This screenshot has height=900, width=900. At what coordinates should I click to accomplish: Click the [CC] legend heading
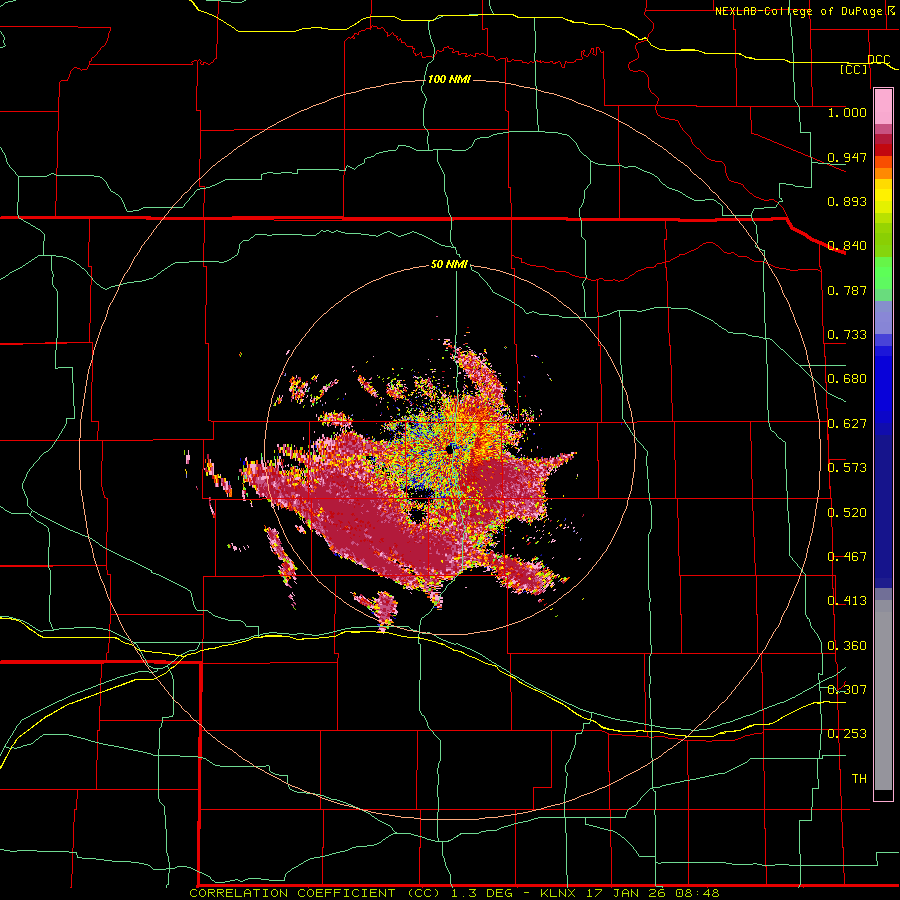pyautogui.click(x=853, y=70)
